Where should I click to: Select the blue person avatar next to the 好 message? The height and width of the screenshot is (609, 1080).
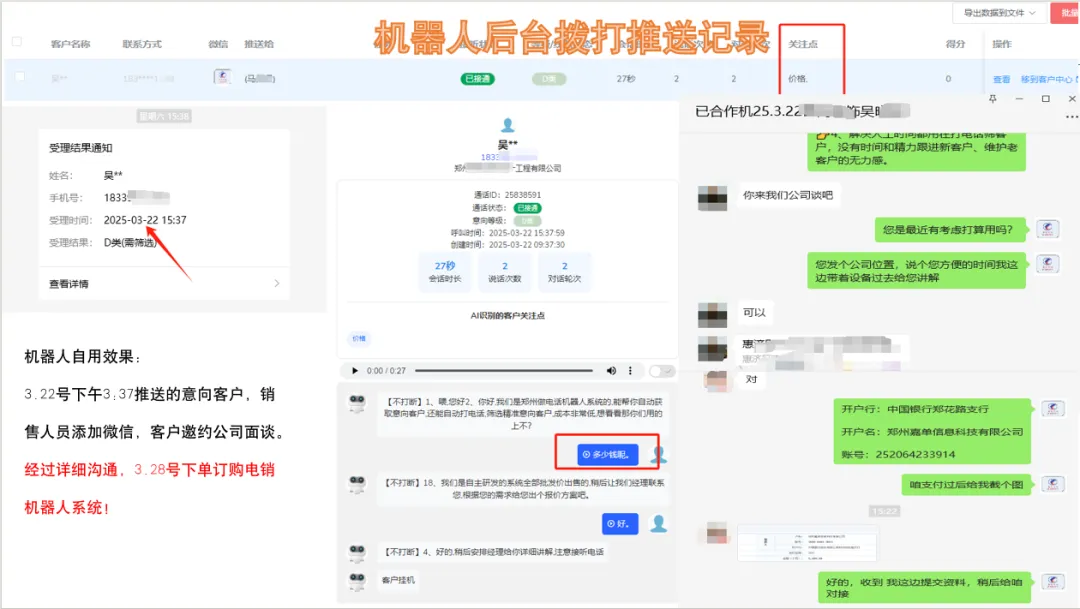pos(659,522)
